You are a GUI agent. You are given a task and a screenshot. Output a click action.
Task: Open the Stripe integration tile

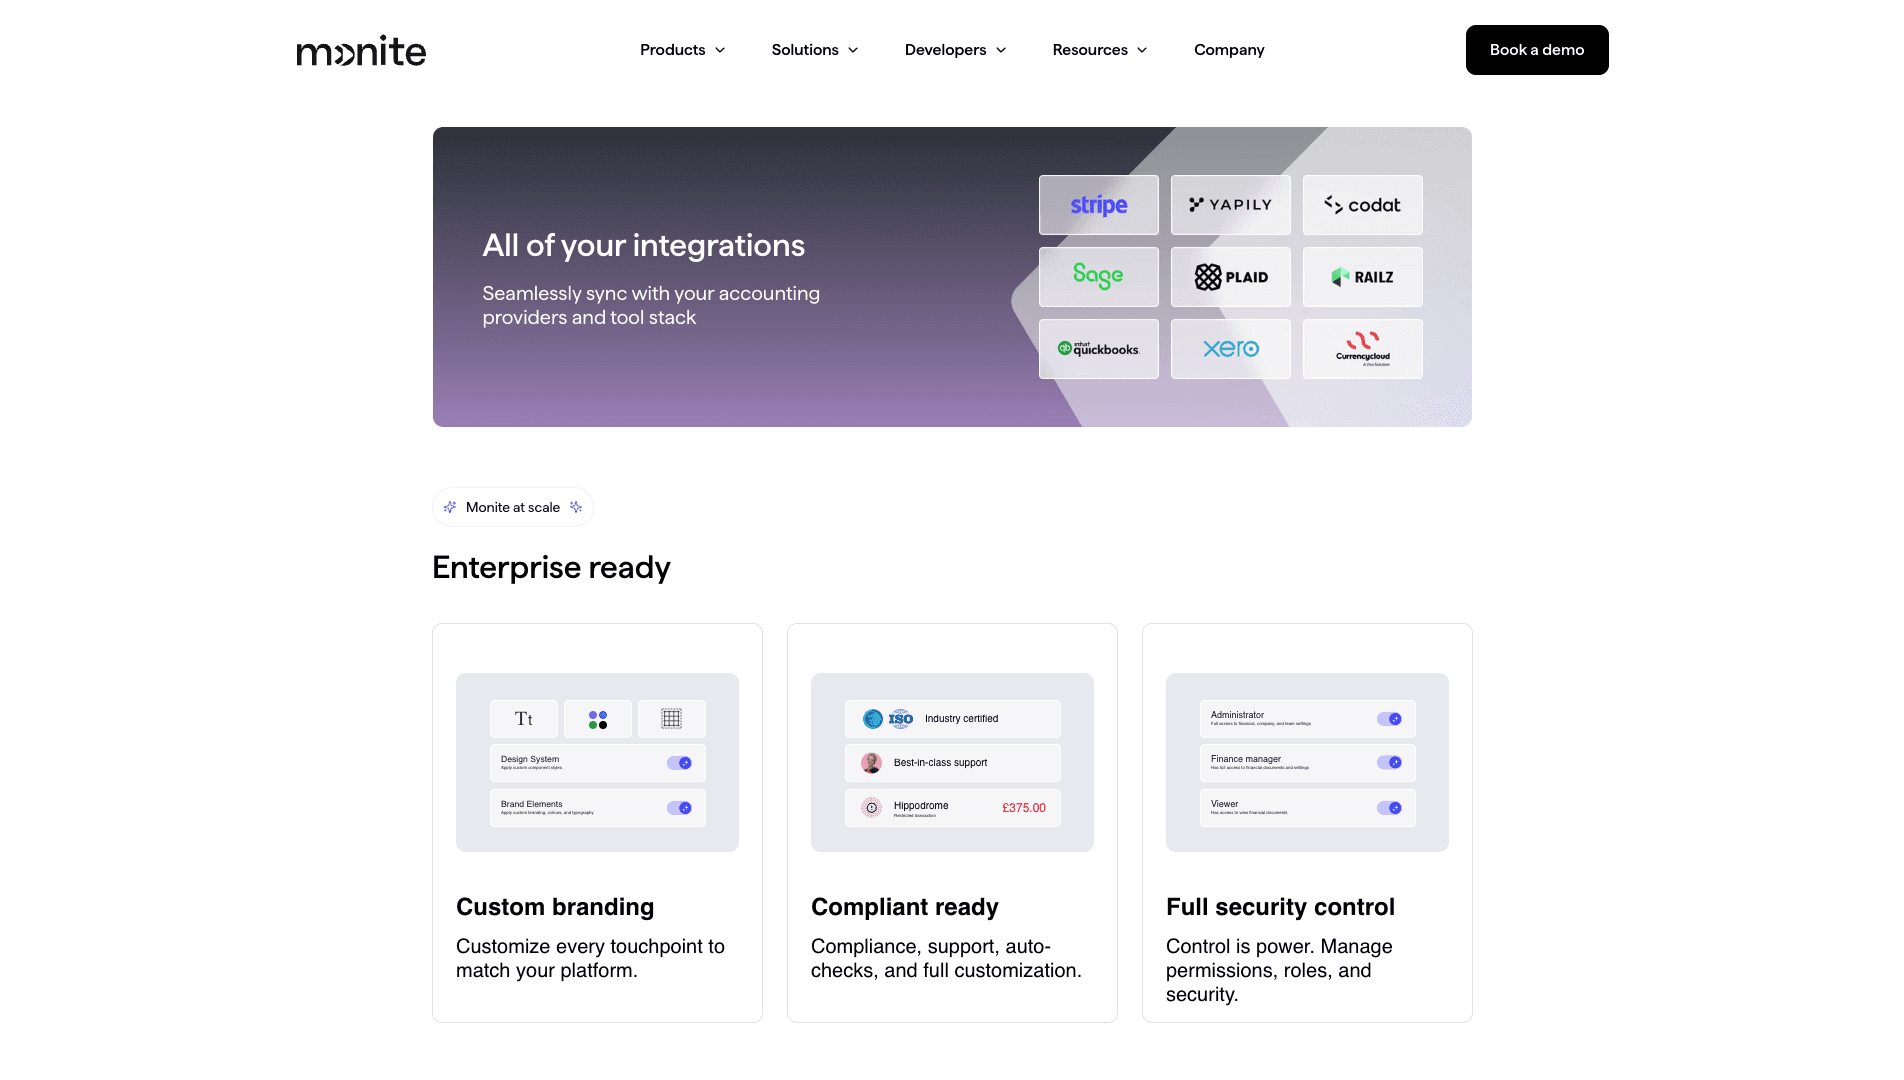[x=1098, y=205]
